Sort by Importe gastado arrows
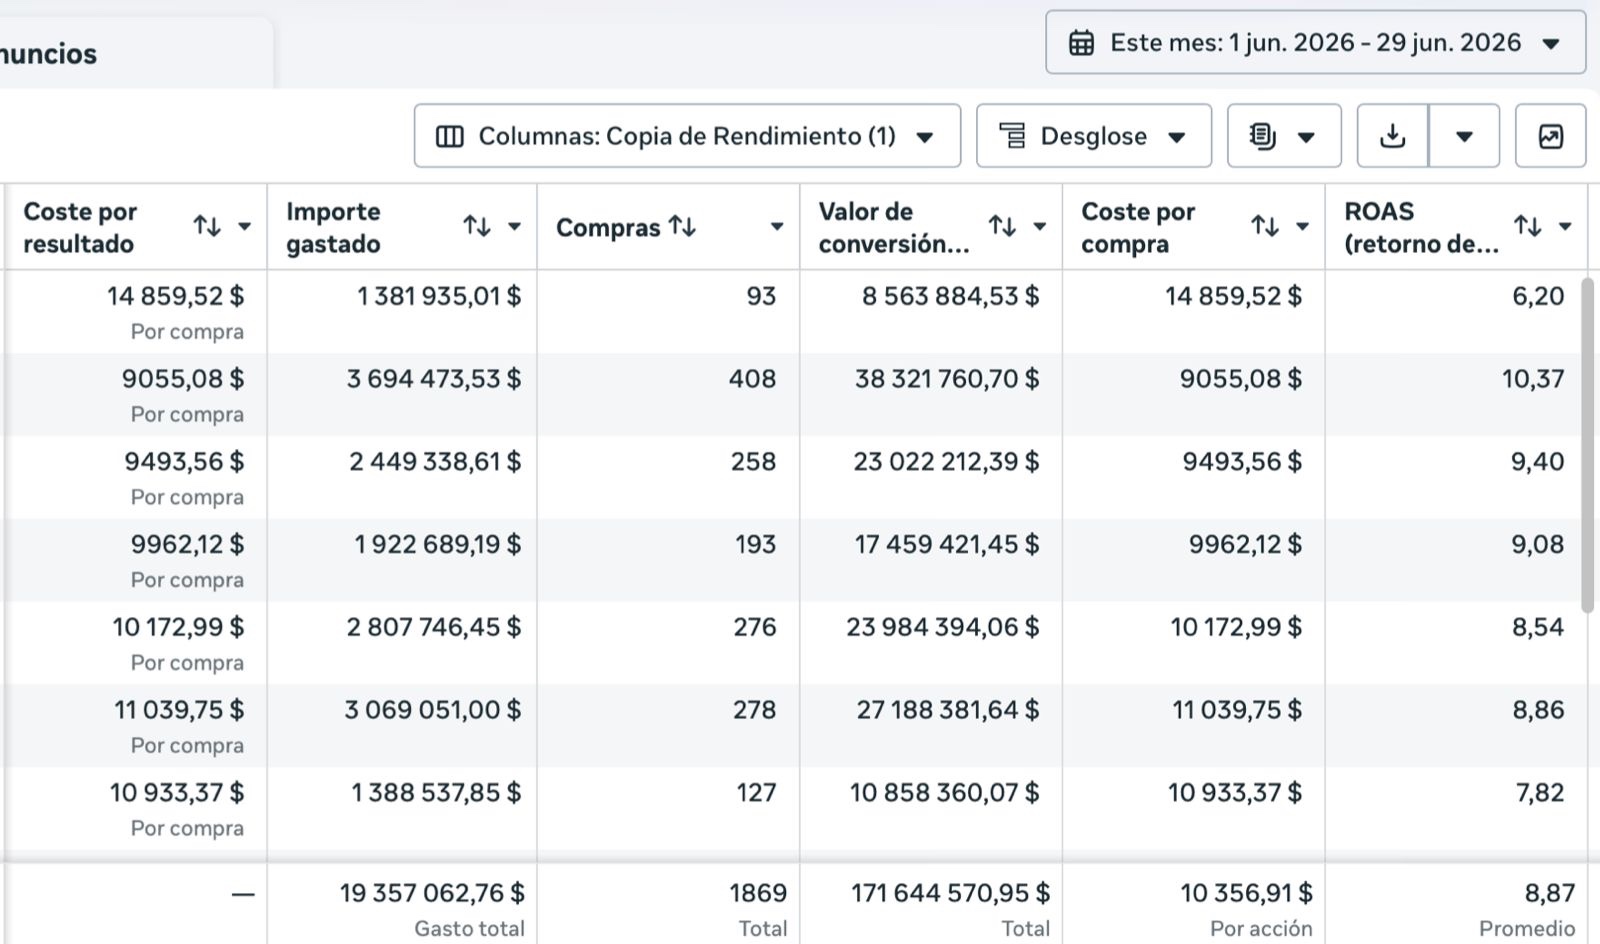1600x944 pixels. tap(477, 227)
